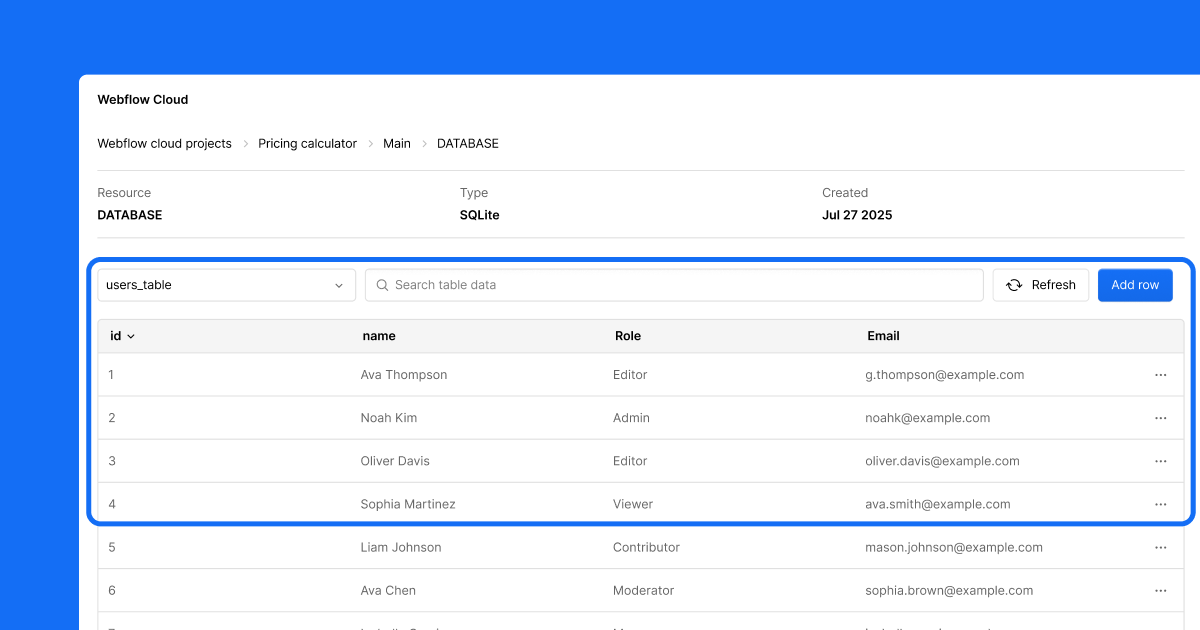Open actions menu for Oliver Davis row
1200x630 pixels.
(x=1160, y=461)
